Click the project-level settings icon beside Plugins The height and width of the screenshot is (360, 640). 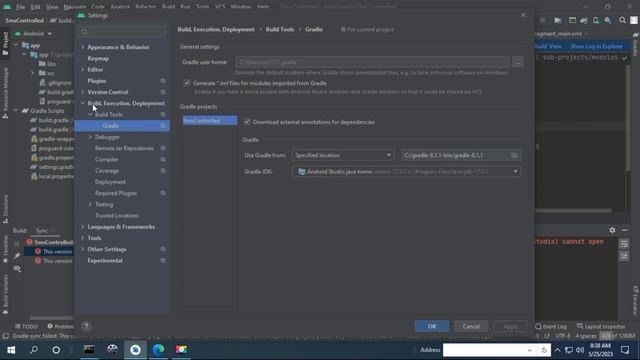[x=163, y=81]
